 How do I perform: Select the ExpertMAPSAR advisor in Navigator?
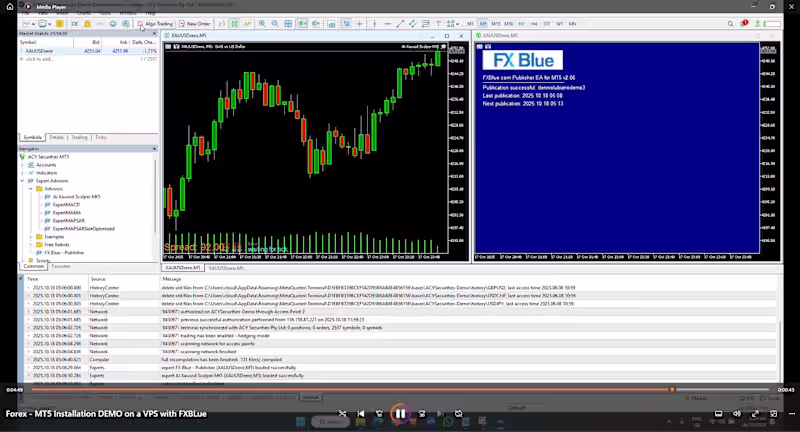68,221
